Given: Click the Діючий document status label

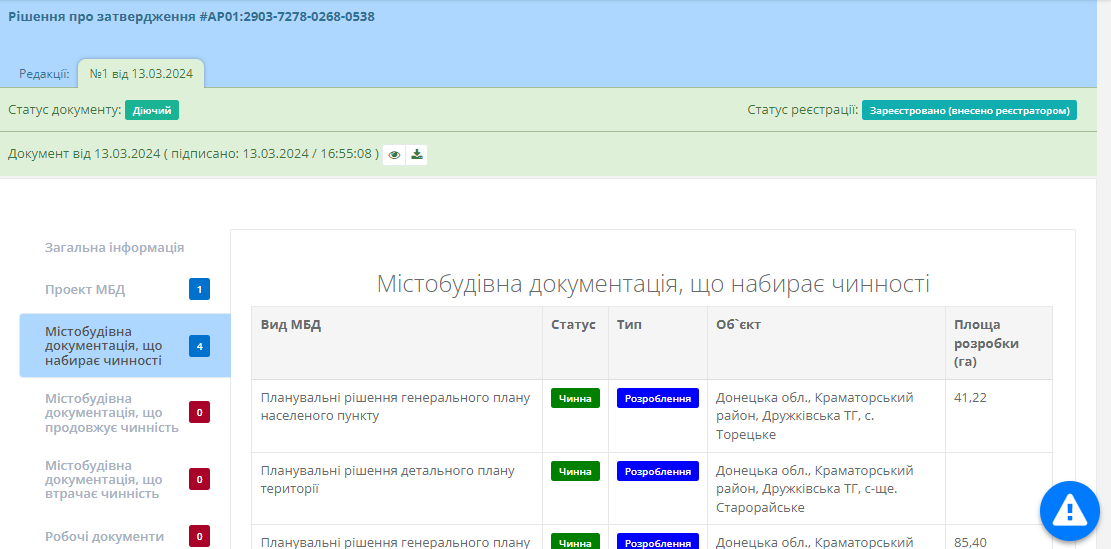Looking at the screenshot, I should click(152, 110).
